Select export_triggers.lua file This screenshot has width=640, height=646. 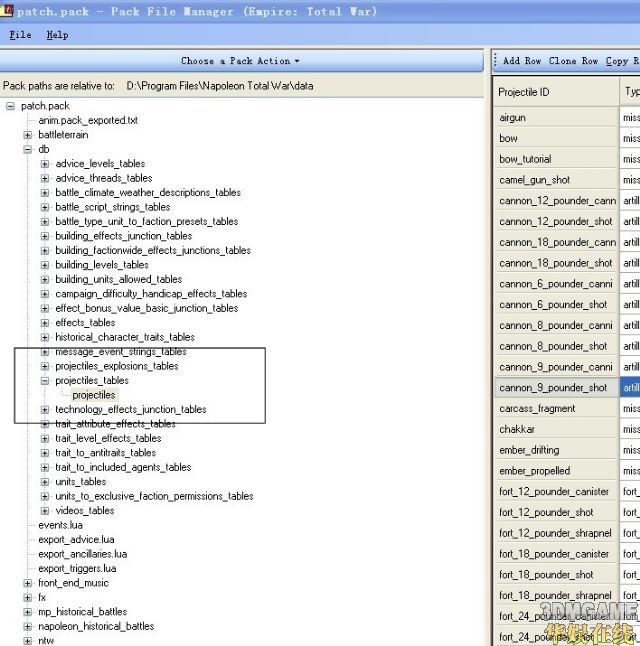(77, 569)
